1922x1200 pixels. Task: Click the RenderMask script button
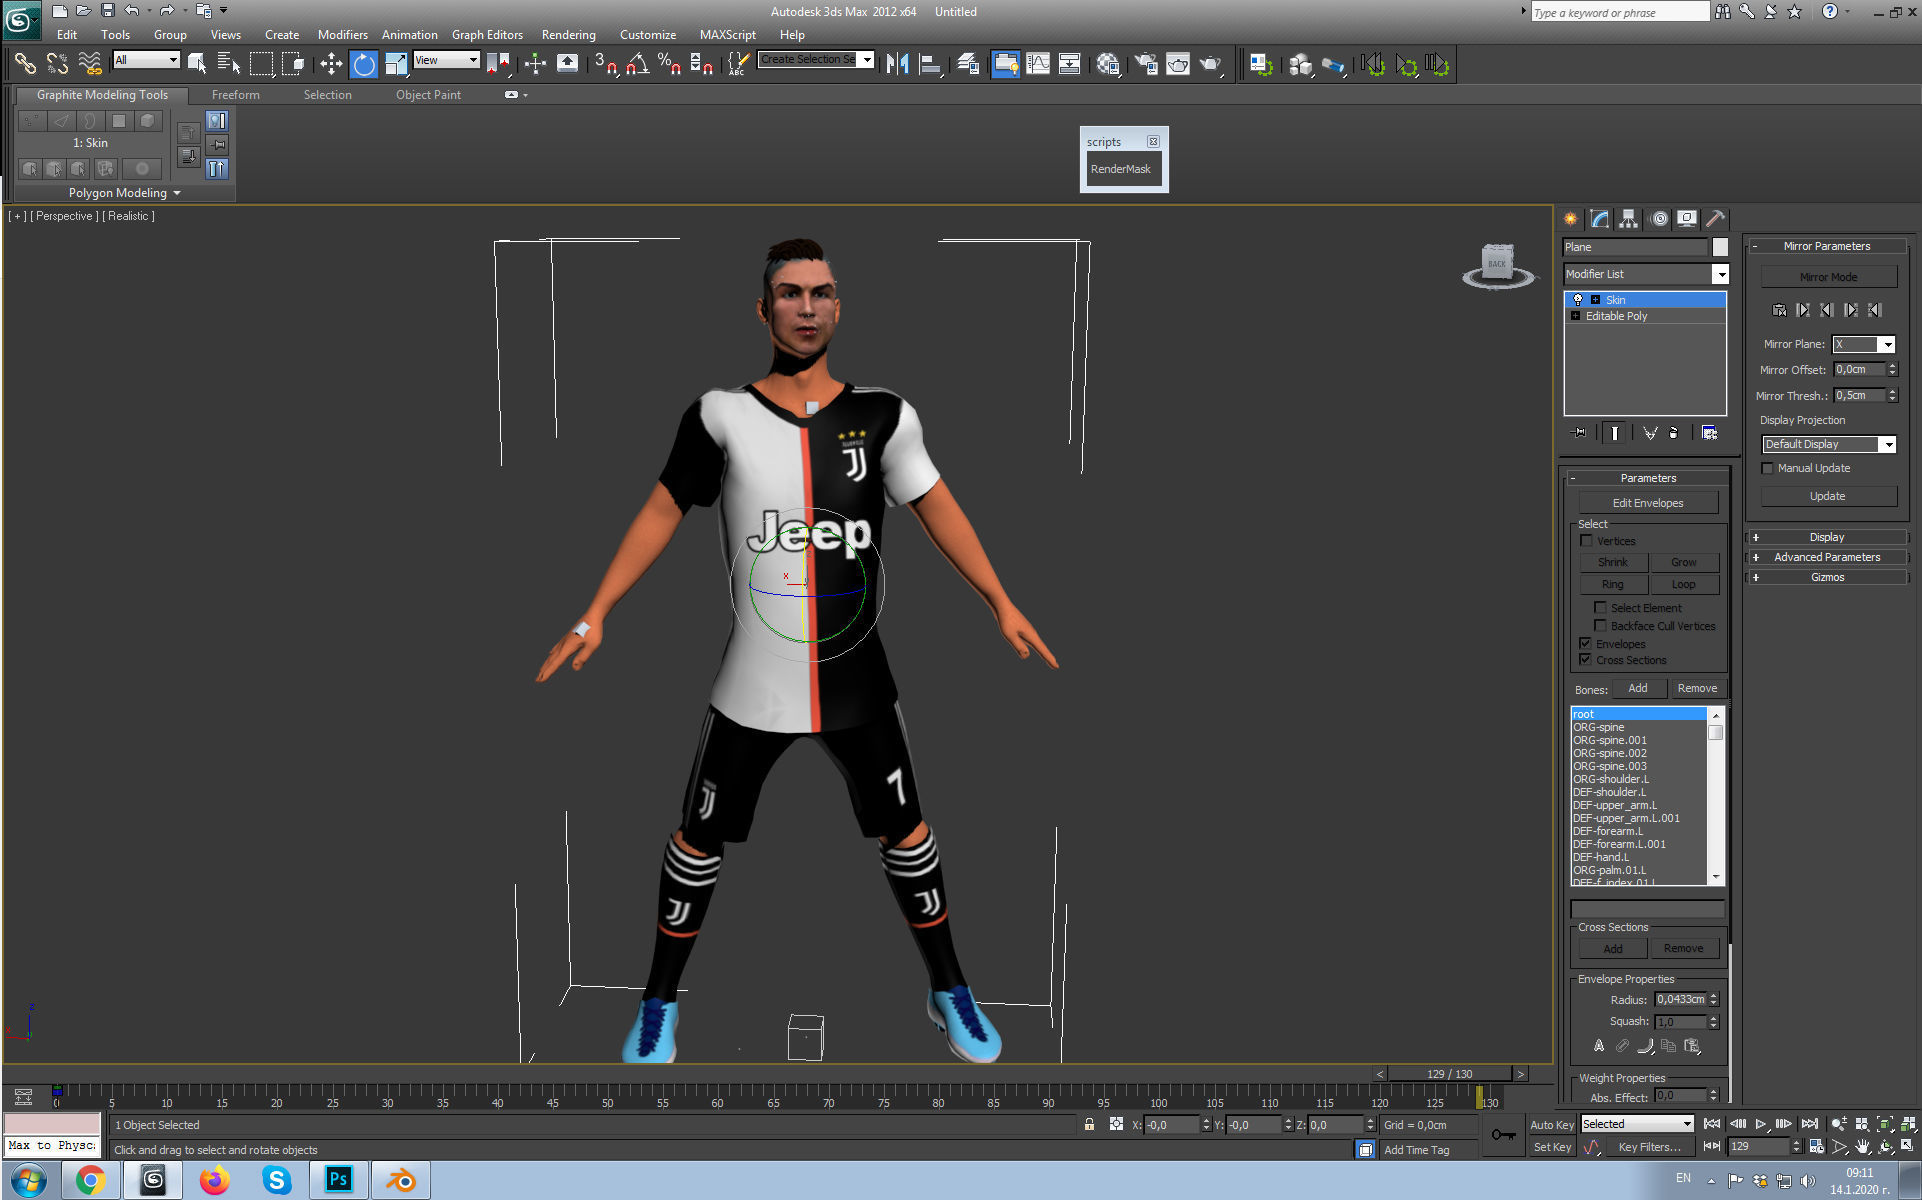click(x=1121, y=169)
